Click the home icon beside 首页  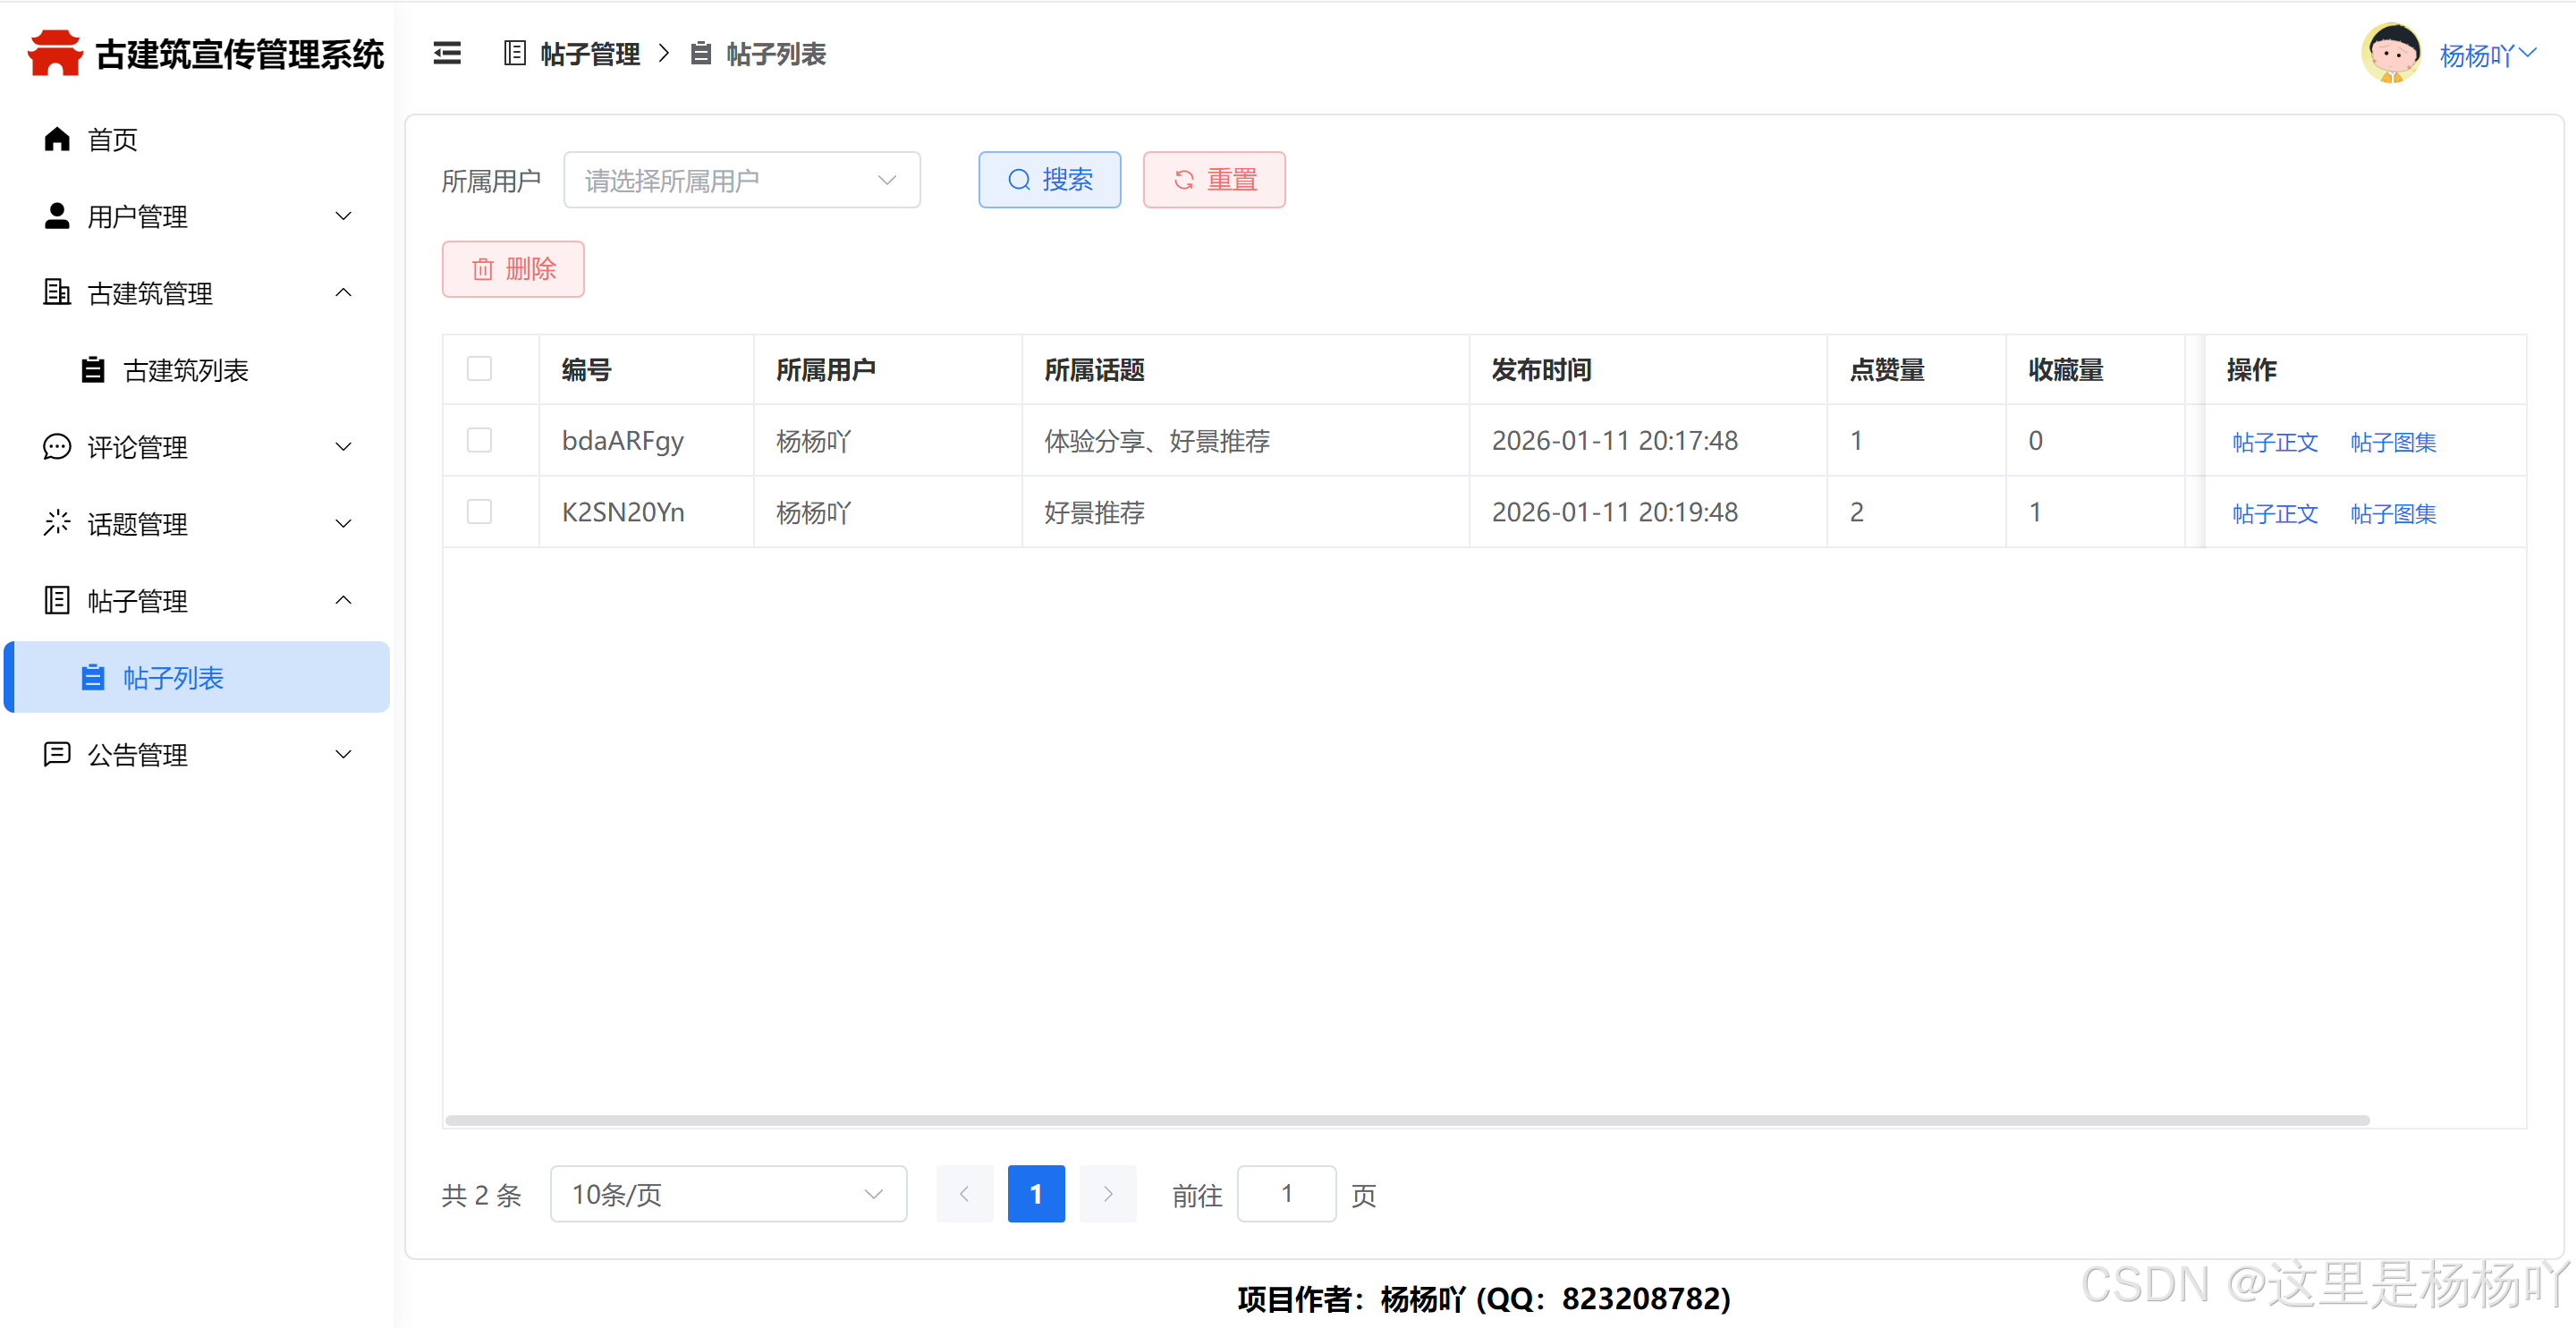point(57,139)
